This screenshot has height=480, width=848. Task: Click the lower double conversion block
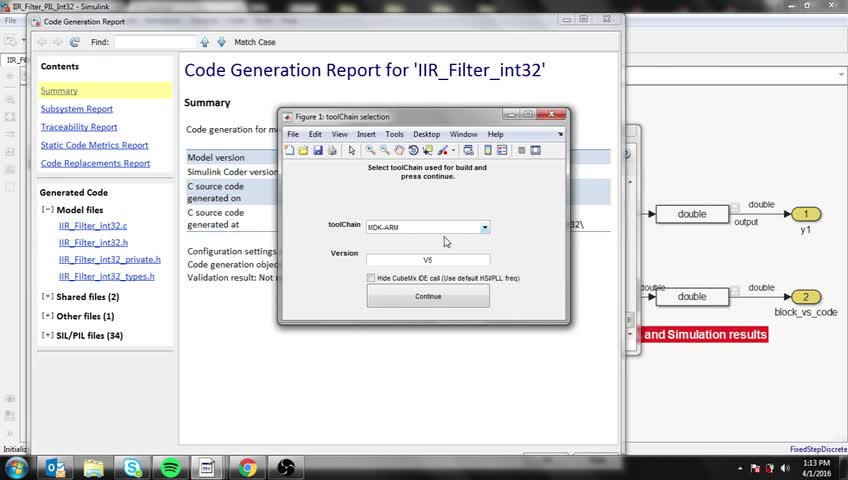[692, 297]
